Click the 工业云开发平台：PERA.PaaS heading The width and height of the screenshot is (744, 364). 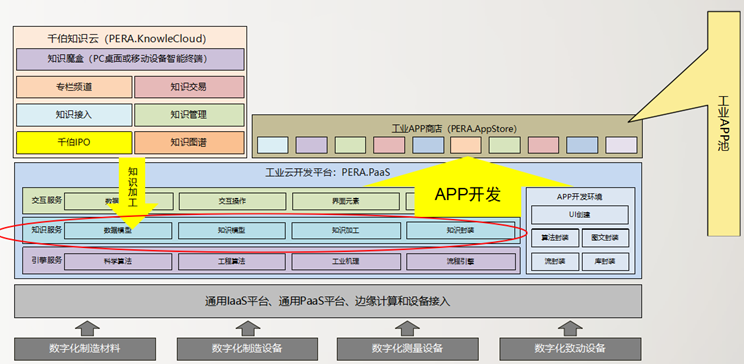(x=327, y=172)
